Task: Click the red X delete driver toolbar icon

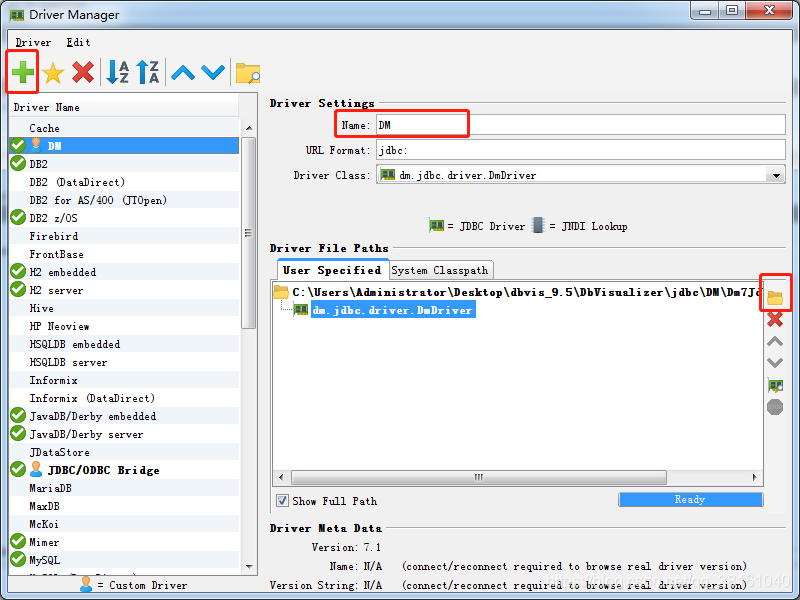Action: [x=83, y=72]
